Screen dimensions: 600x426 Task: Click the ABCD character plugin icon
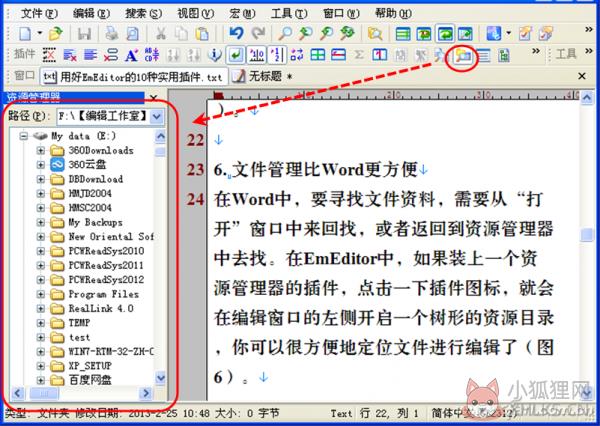[x=152, y=55]
